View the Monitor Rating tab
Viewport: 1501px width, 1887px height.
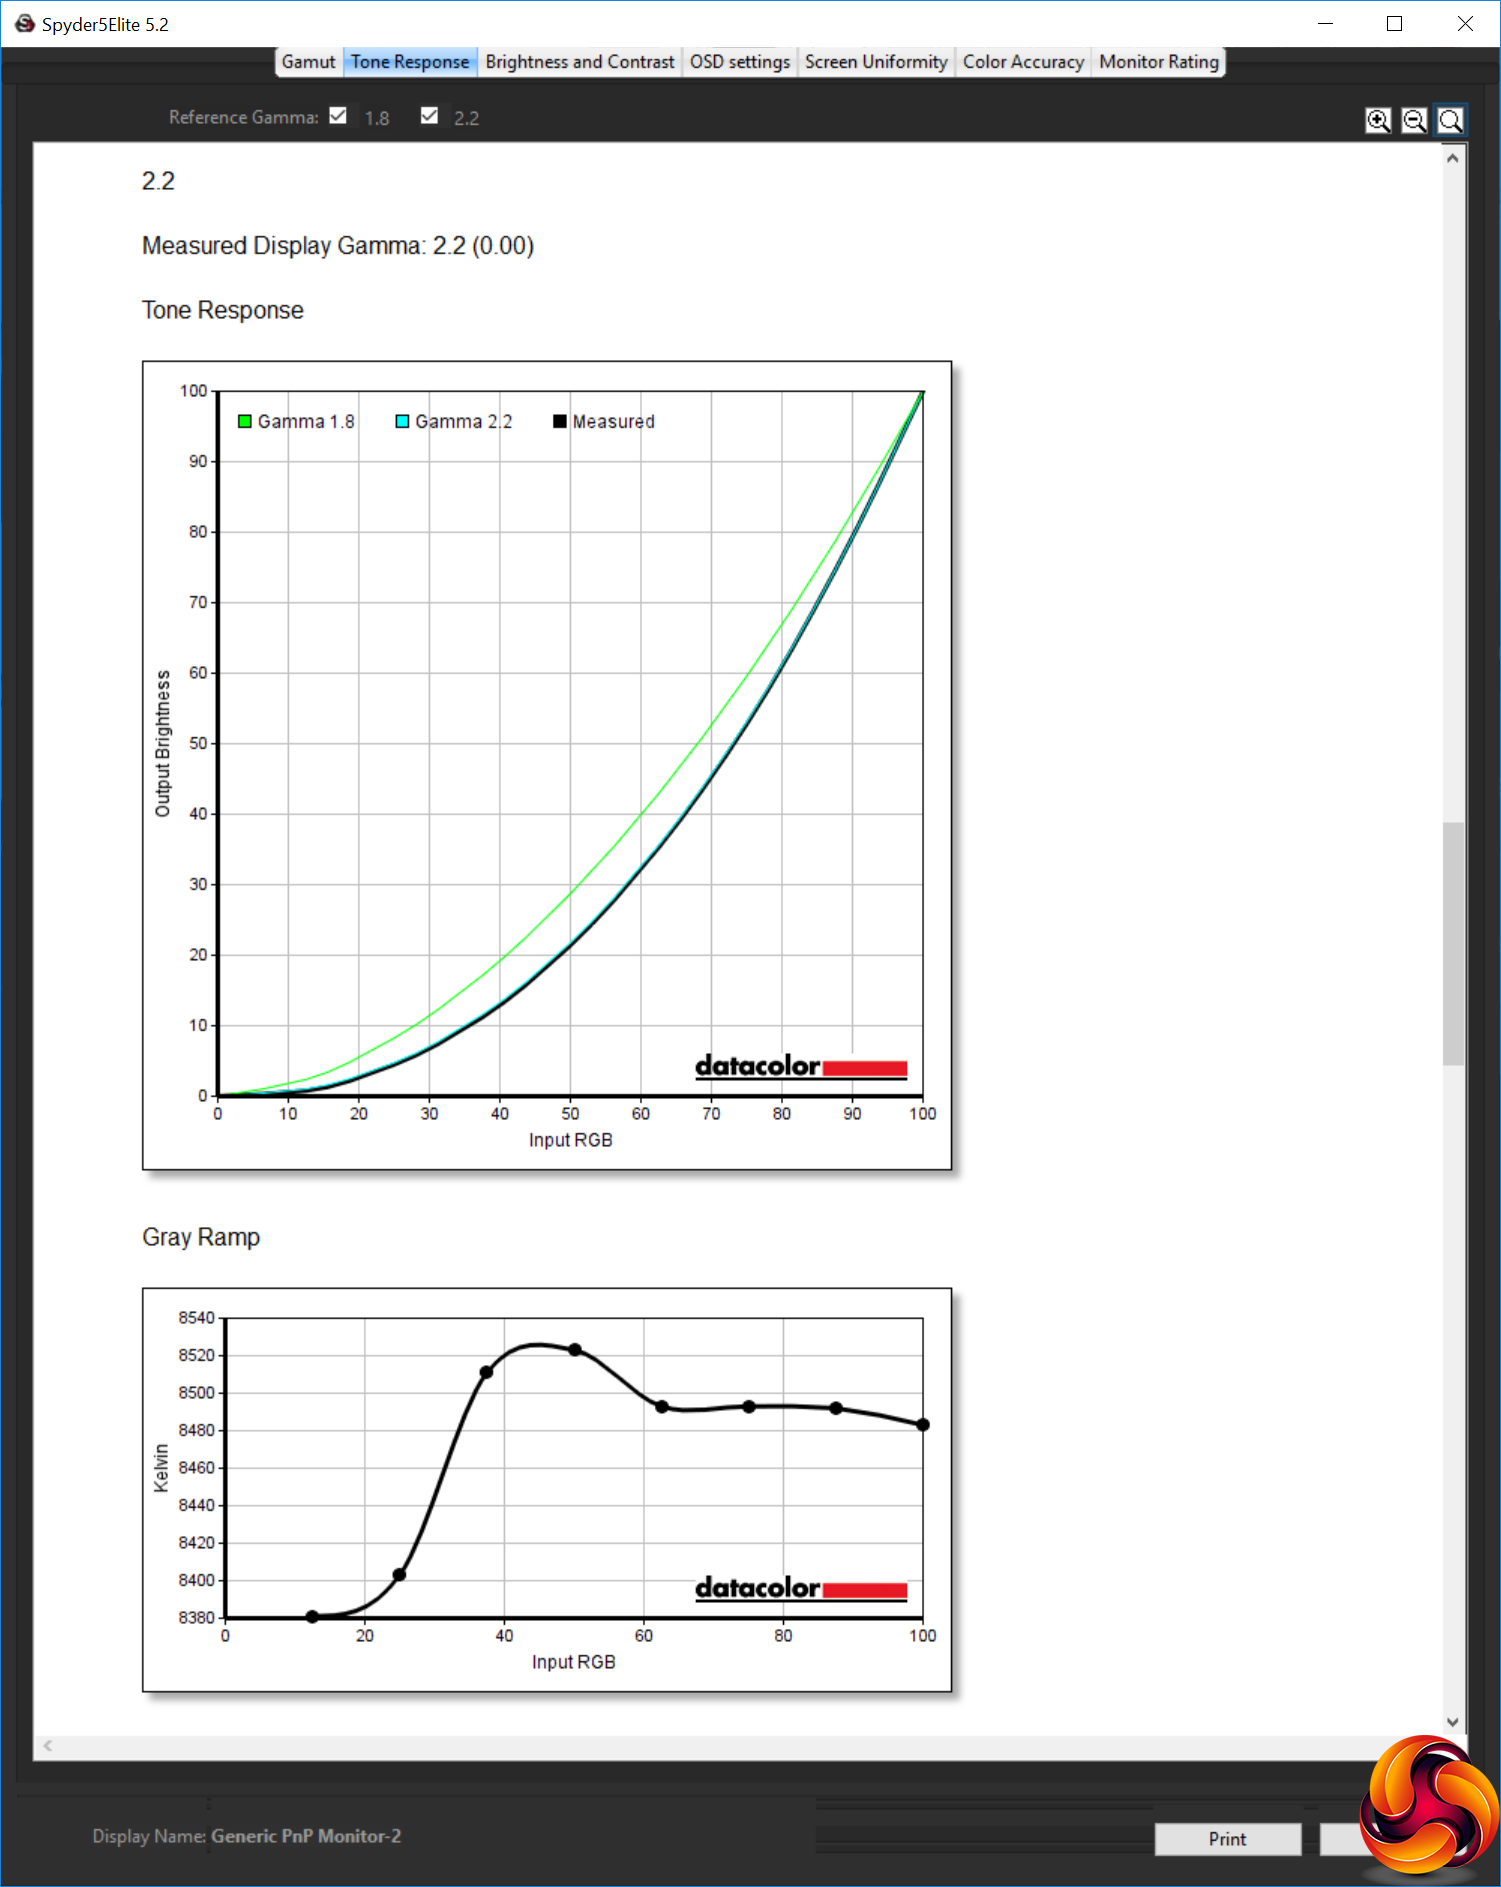point(1159,62)
